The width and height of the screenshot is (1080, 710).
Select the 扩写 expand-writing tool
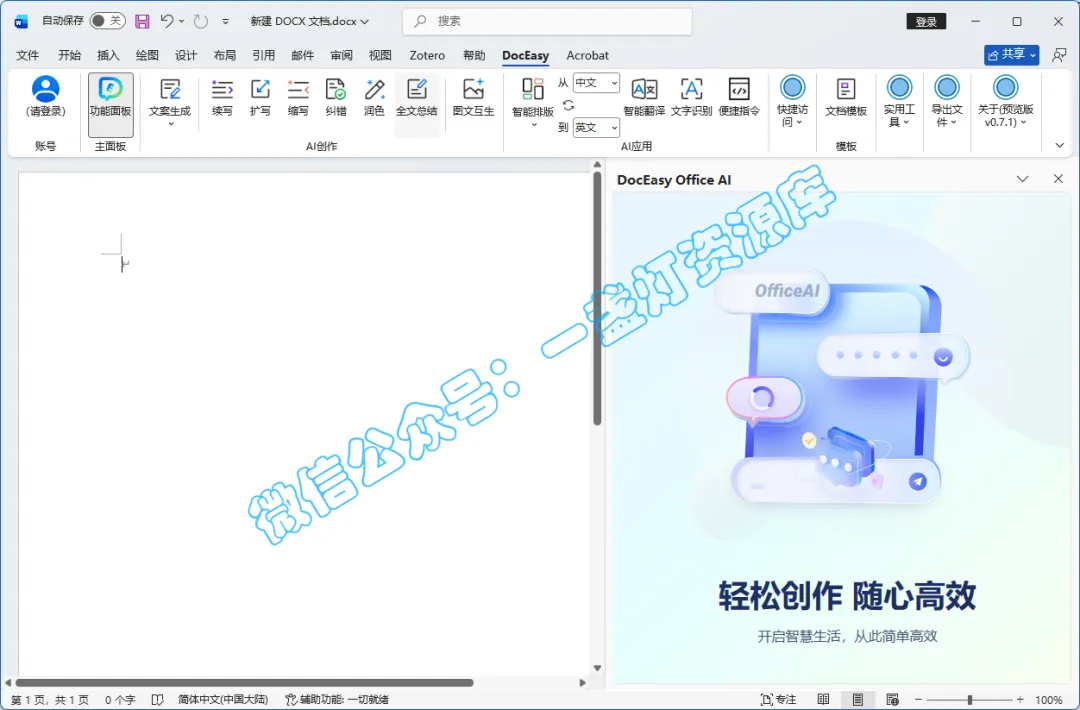[x=260, y=97]
